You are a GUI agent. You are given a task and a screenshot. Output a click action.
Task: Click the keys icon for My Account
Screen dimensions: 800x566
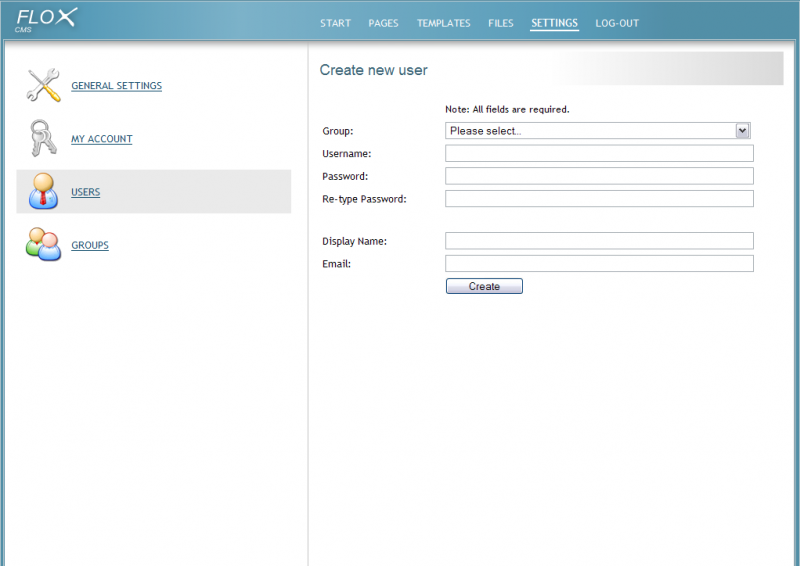43,138
